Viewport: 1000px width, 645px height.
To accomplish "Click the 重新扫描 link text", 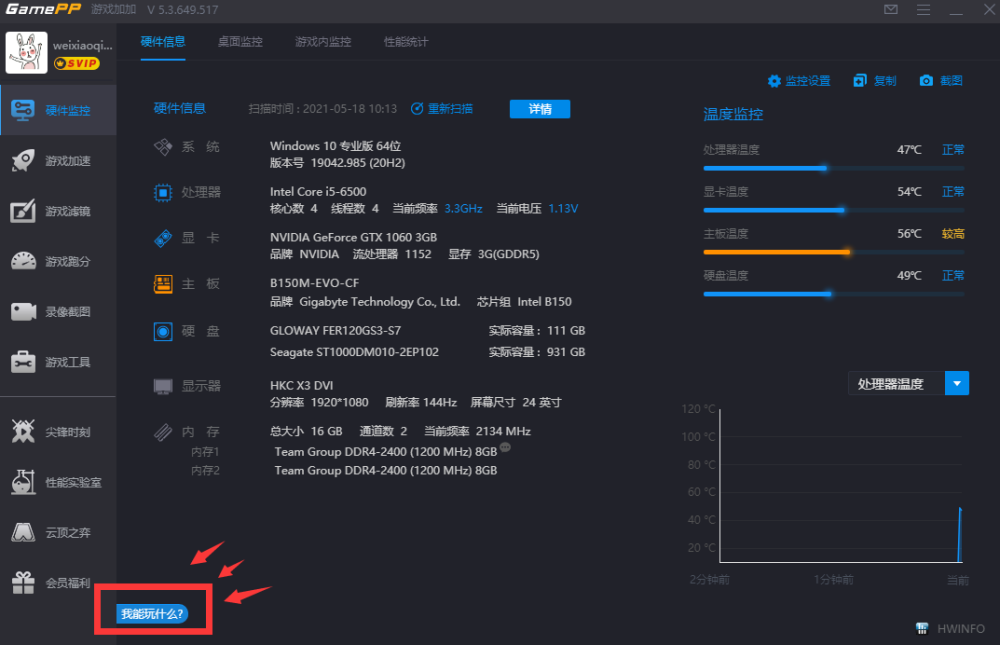I will pos(450,108).
